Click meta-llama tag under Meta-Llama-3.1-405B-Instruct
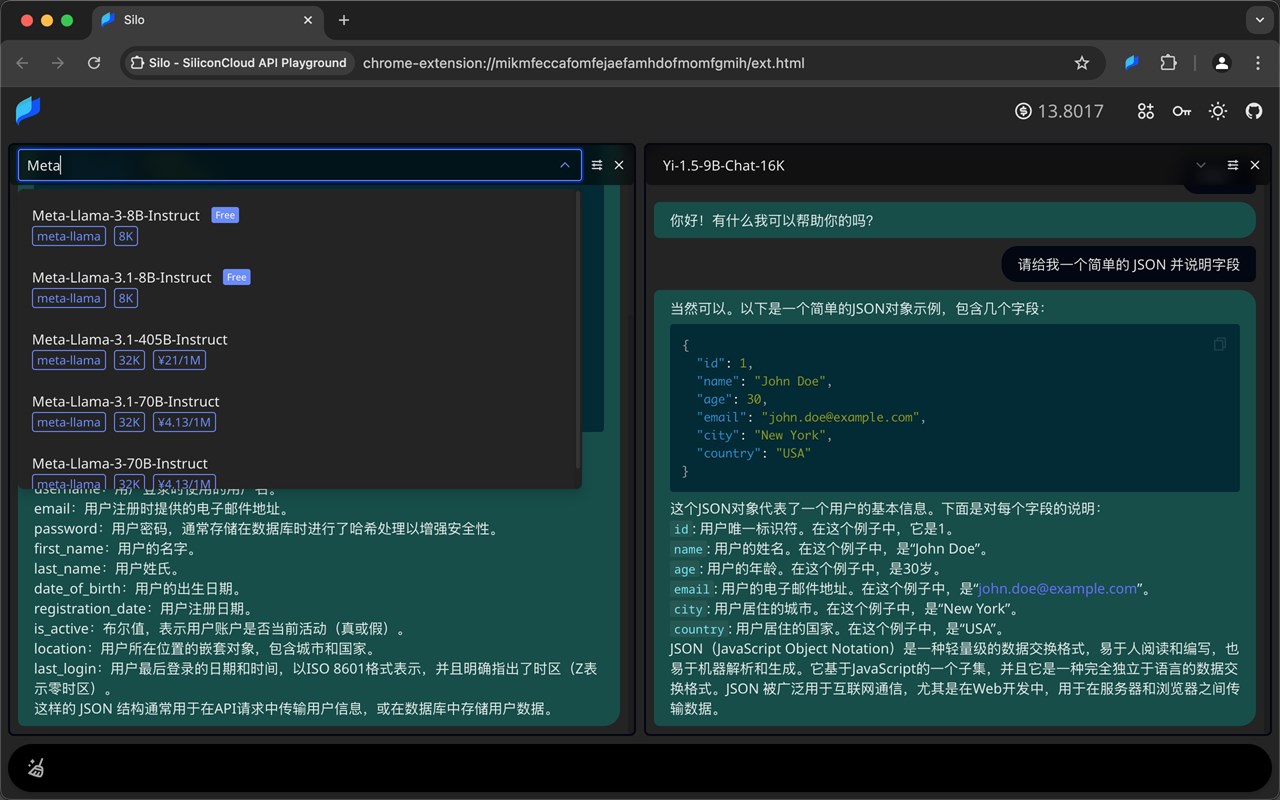1280x800 pixels. [x=69, y=360]
